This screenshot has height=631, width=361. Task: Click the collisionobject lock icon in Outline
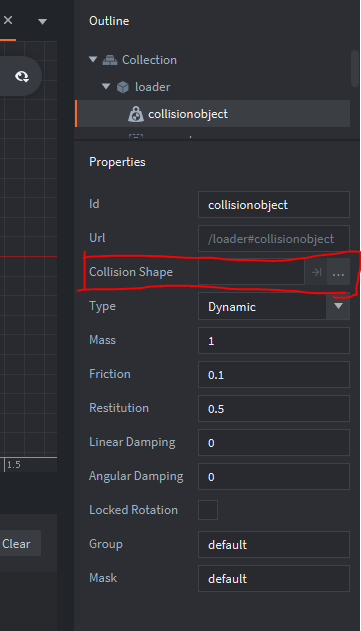click(x=136, y=114)
